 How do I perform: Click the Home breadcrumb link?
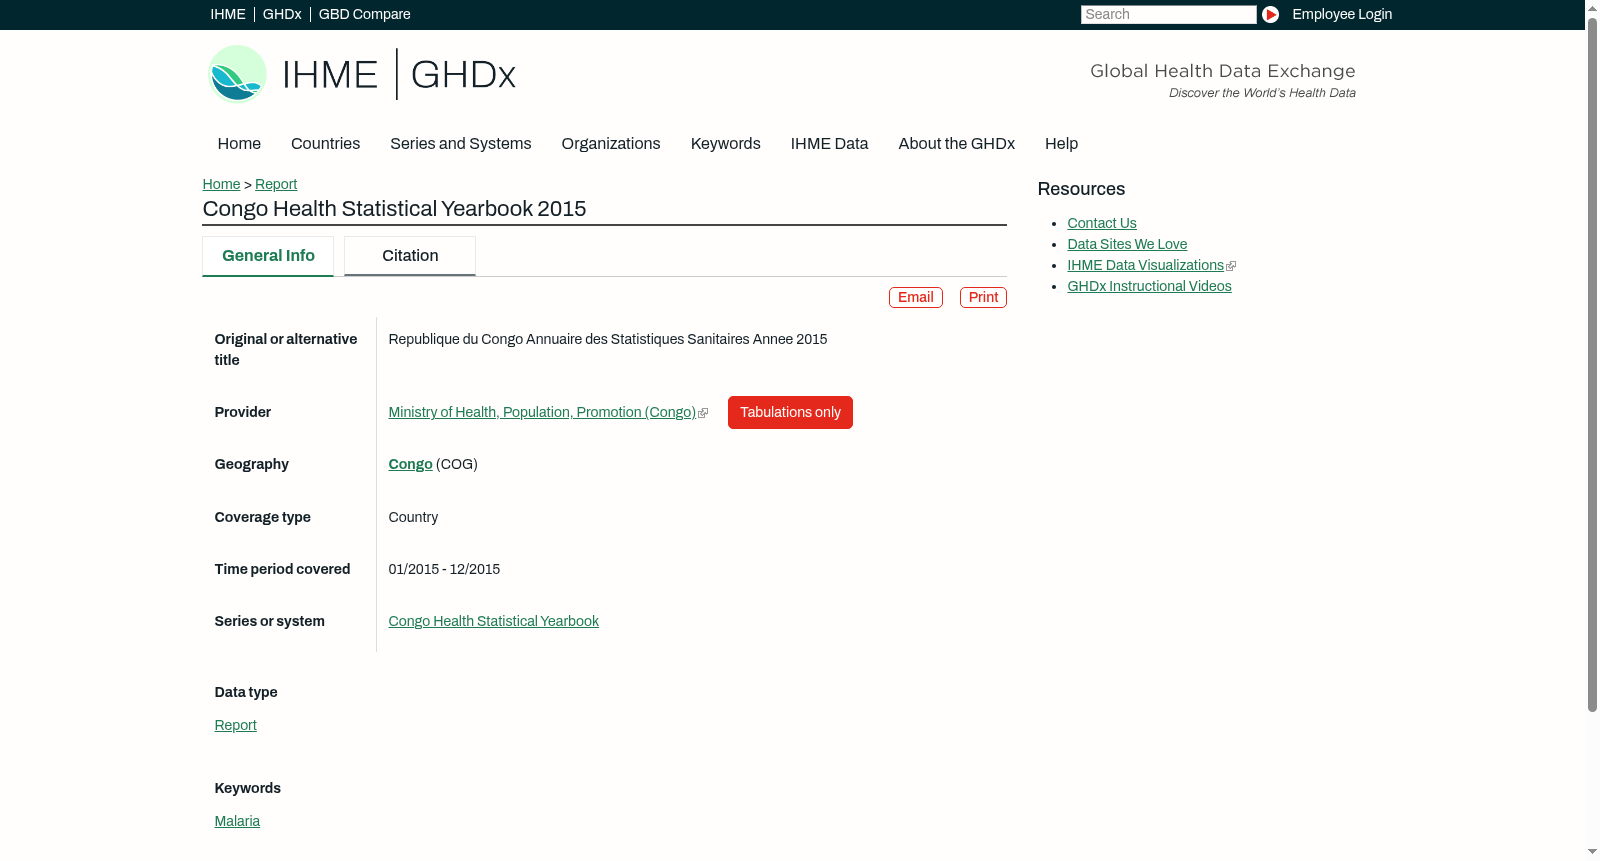coord(221,184)
